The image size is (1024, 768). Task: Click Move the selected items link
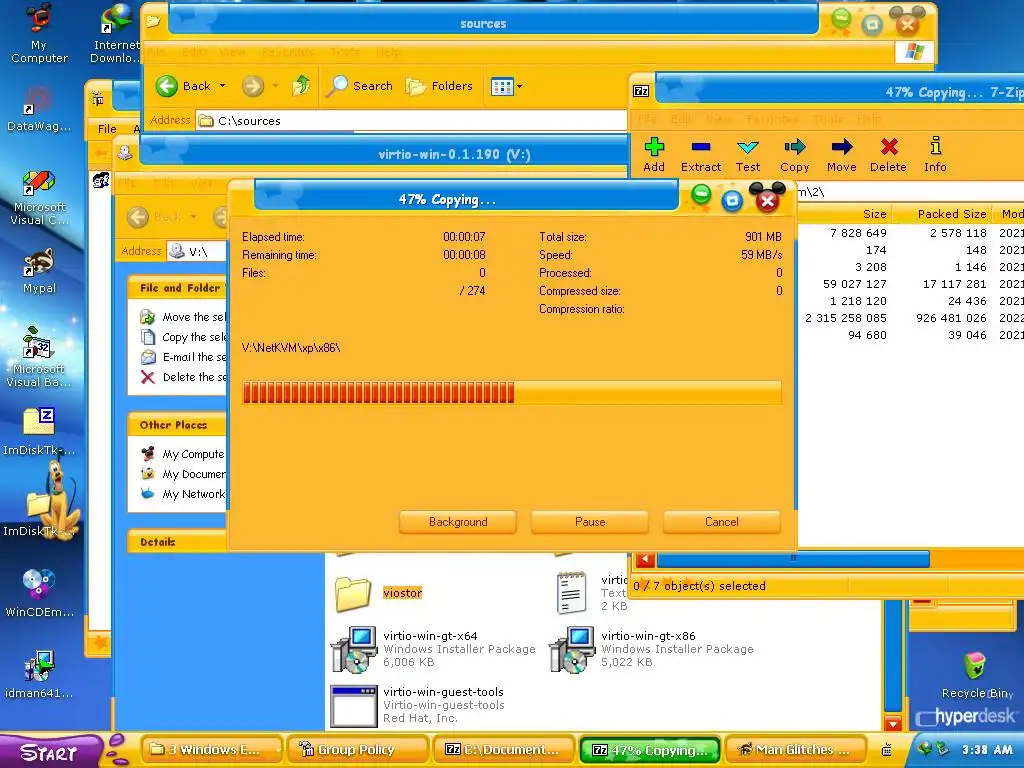pos(183,317)
